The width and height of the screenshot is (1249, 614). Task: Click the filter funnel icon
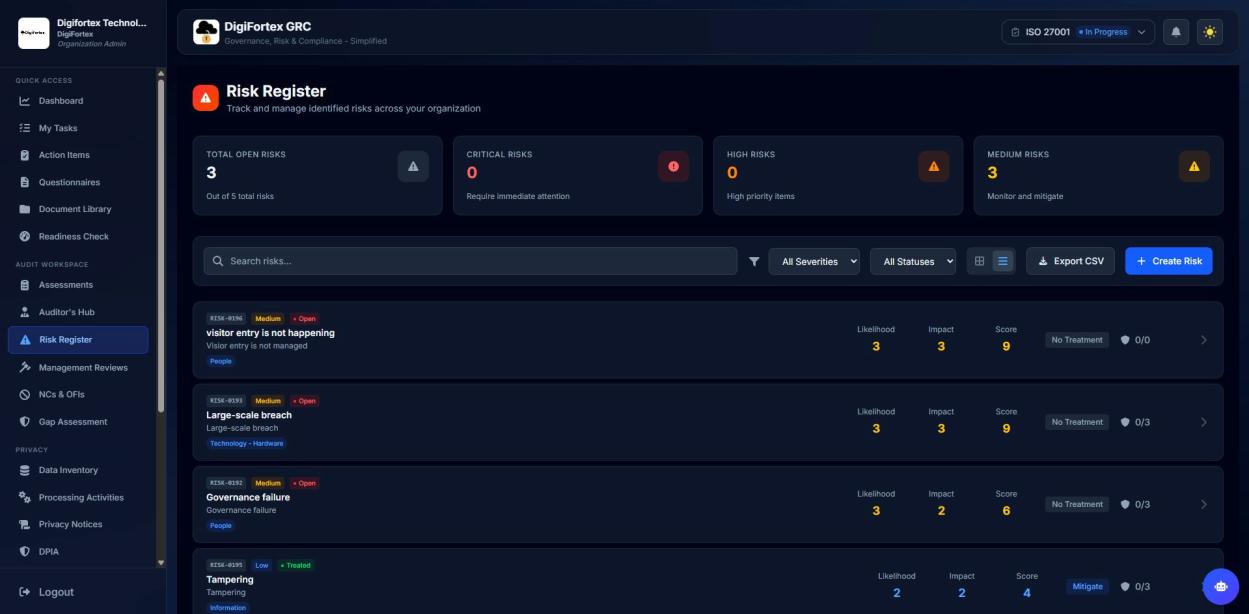point(754,261)
